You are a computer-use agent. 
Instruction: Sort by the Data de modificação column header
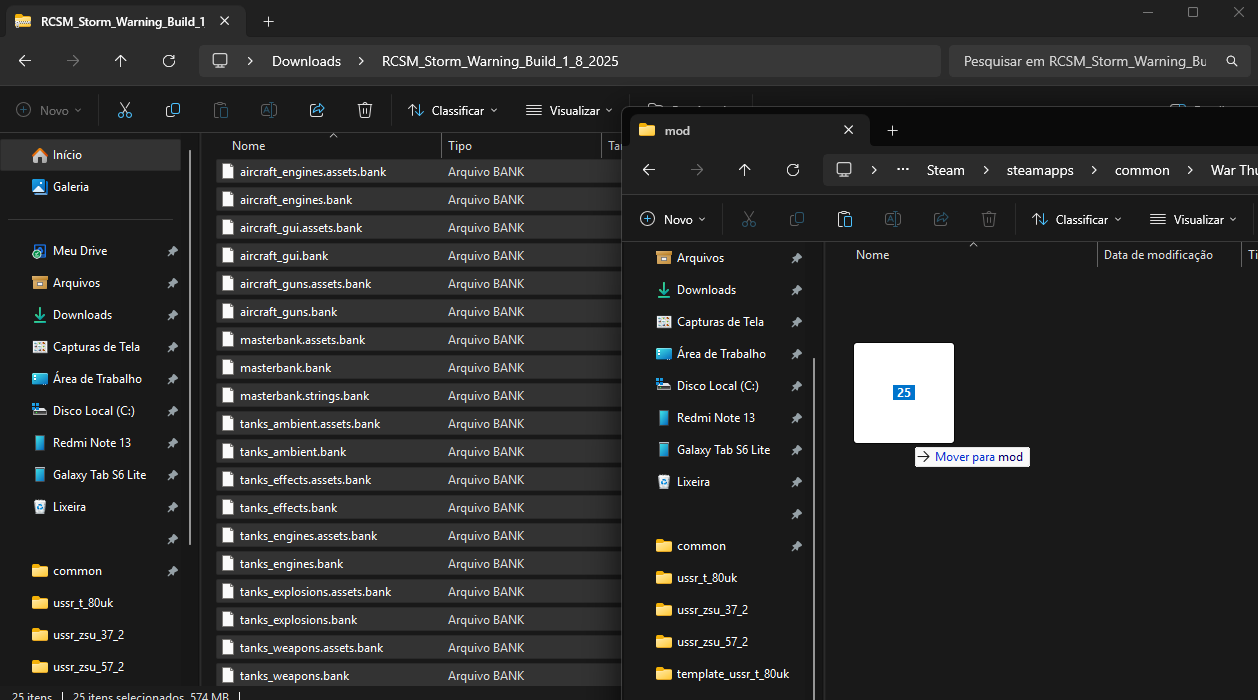coord(1158,255)
